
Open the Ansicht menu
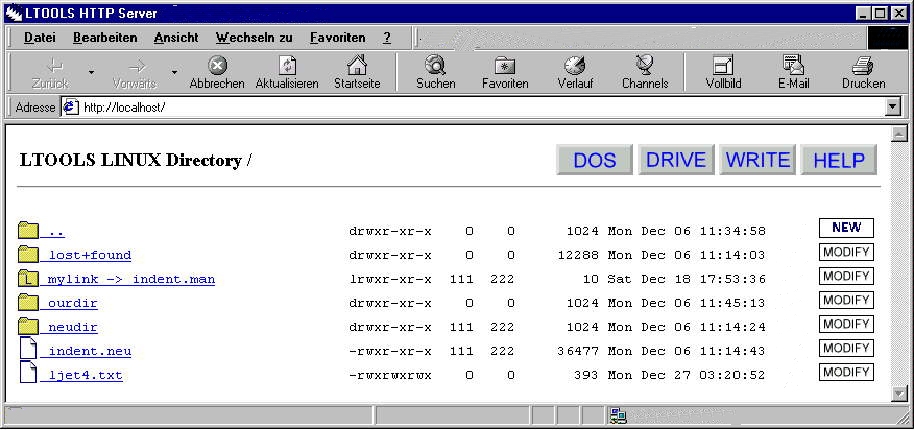coord(176,37)
